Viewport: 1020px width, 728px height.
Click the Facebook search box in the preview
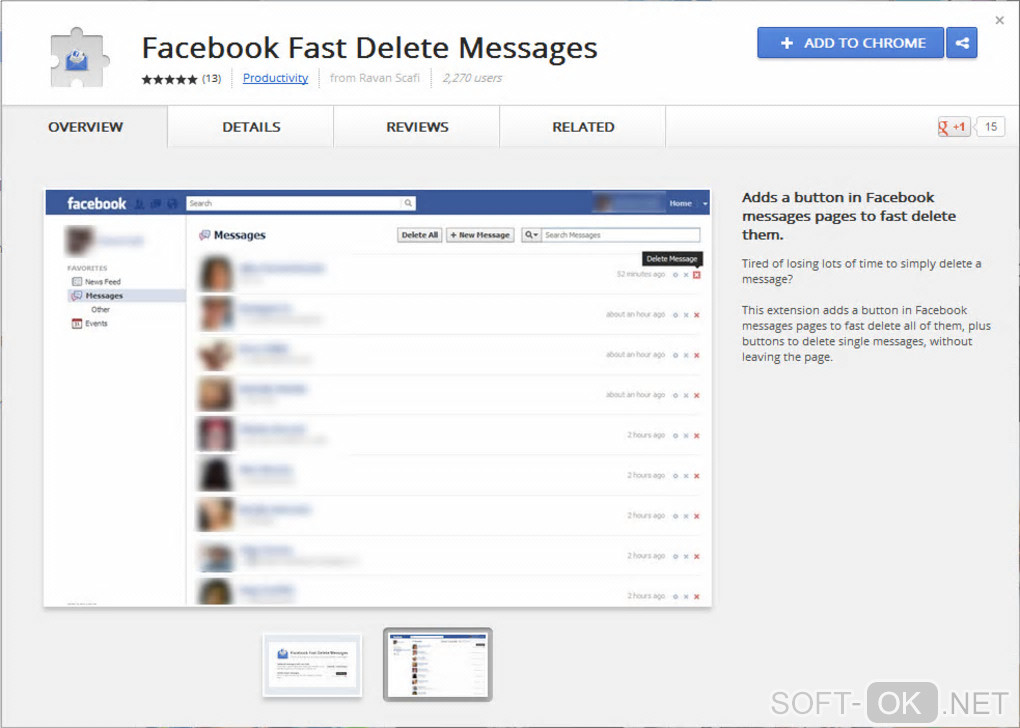294,203
